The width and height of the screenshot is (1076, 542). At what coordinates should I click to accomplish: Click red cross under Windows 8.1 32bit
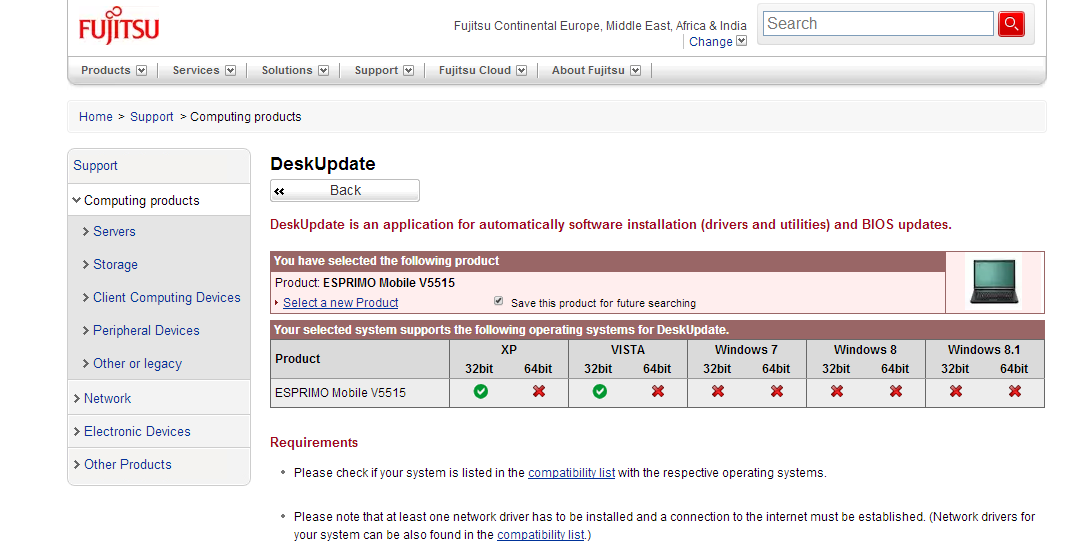955,391
